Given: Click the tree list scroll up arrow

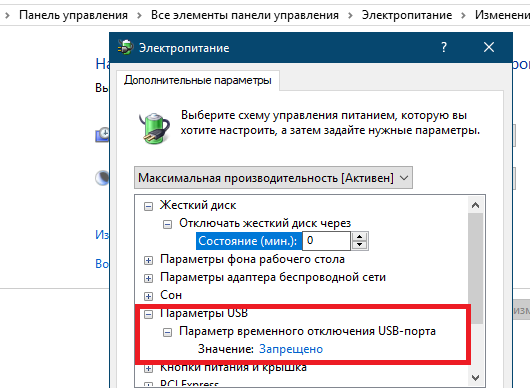Looking at the screenshot, I should click(476, 205).
